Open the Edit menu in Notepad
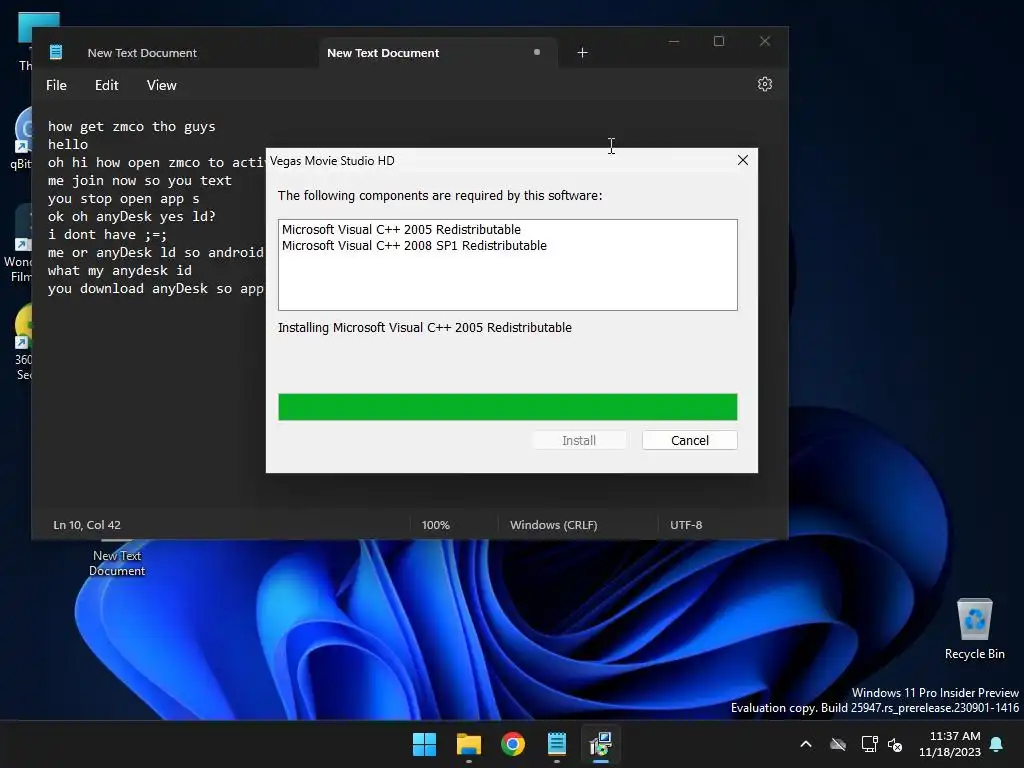This screenshot has height=768, width=1024. pos(106,86)
